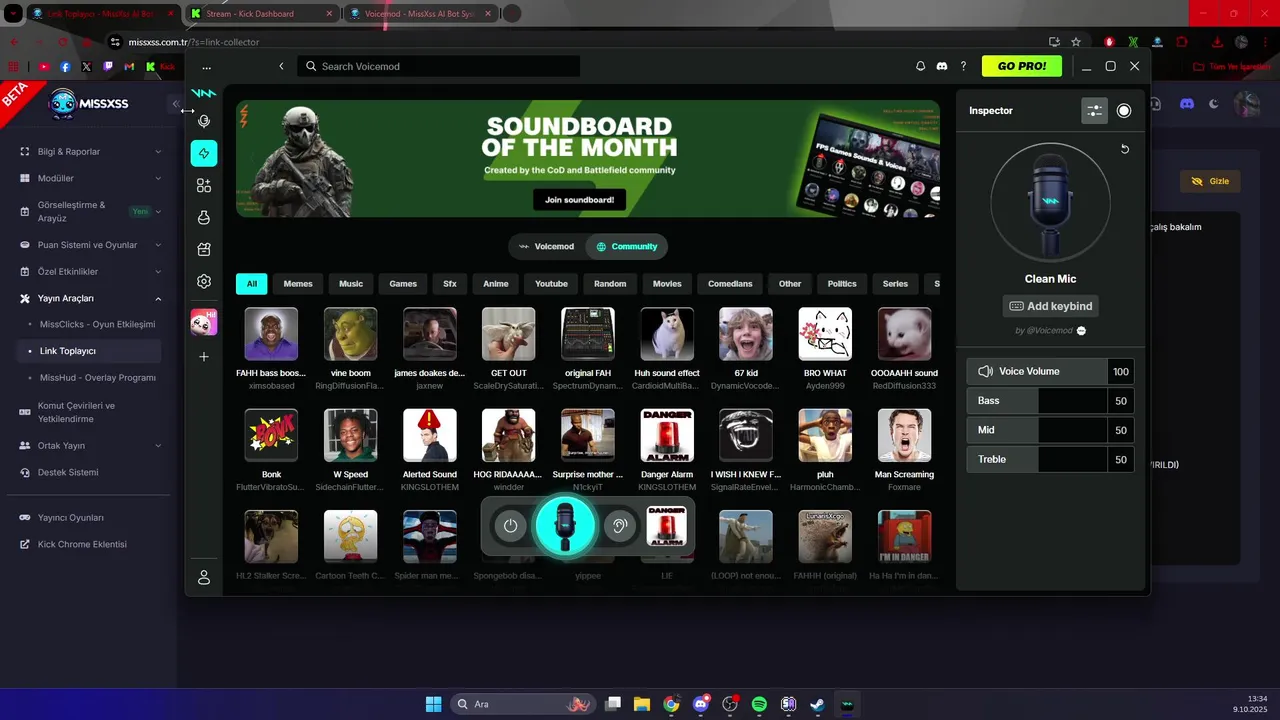The height and width of the screenshot is (720, 1280).
Task: Switch soundboard source to Voicemod
Action: coord(546,246)
